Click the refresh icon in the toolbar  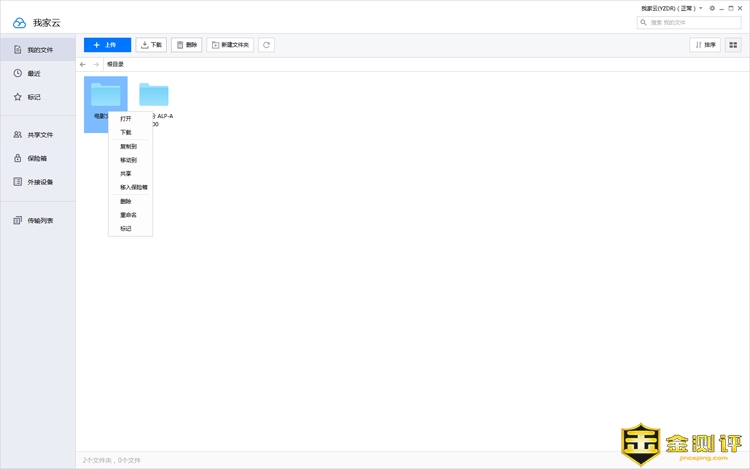tap(266, 45)
